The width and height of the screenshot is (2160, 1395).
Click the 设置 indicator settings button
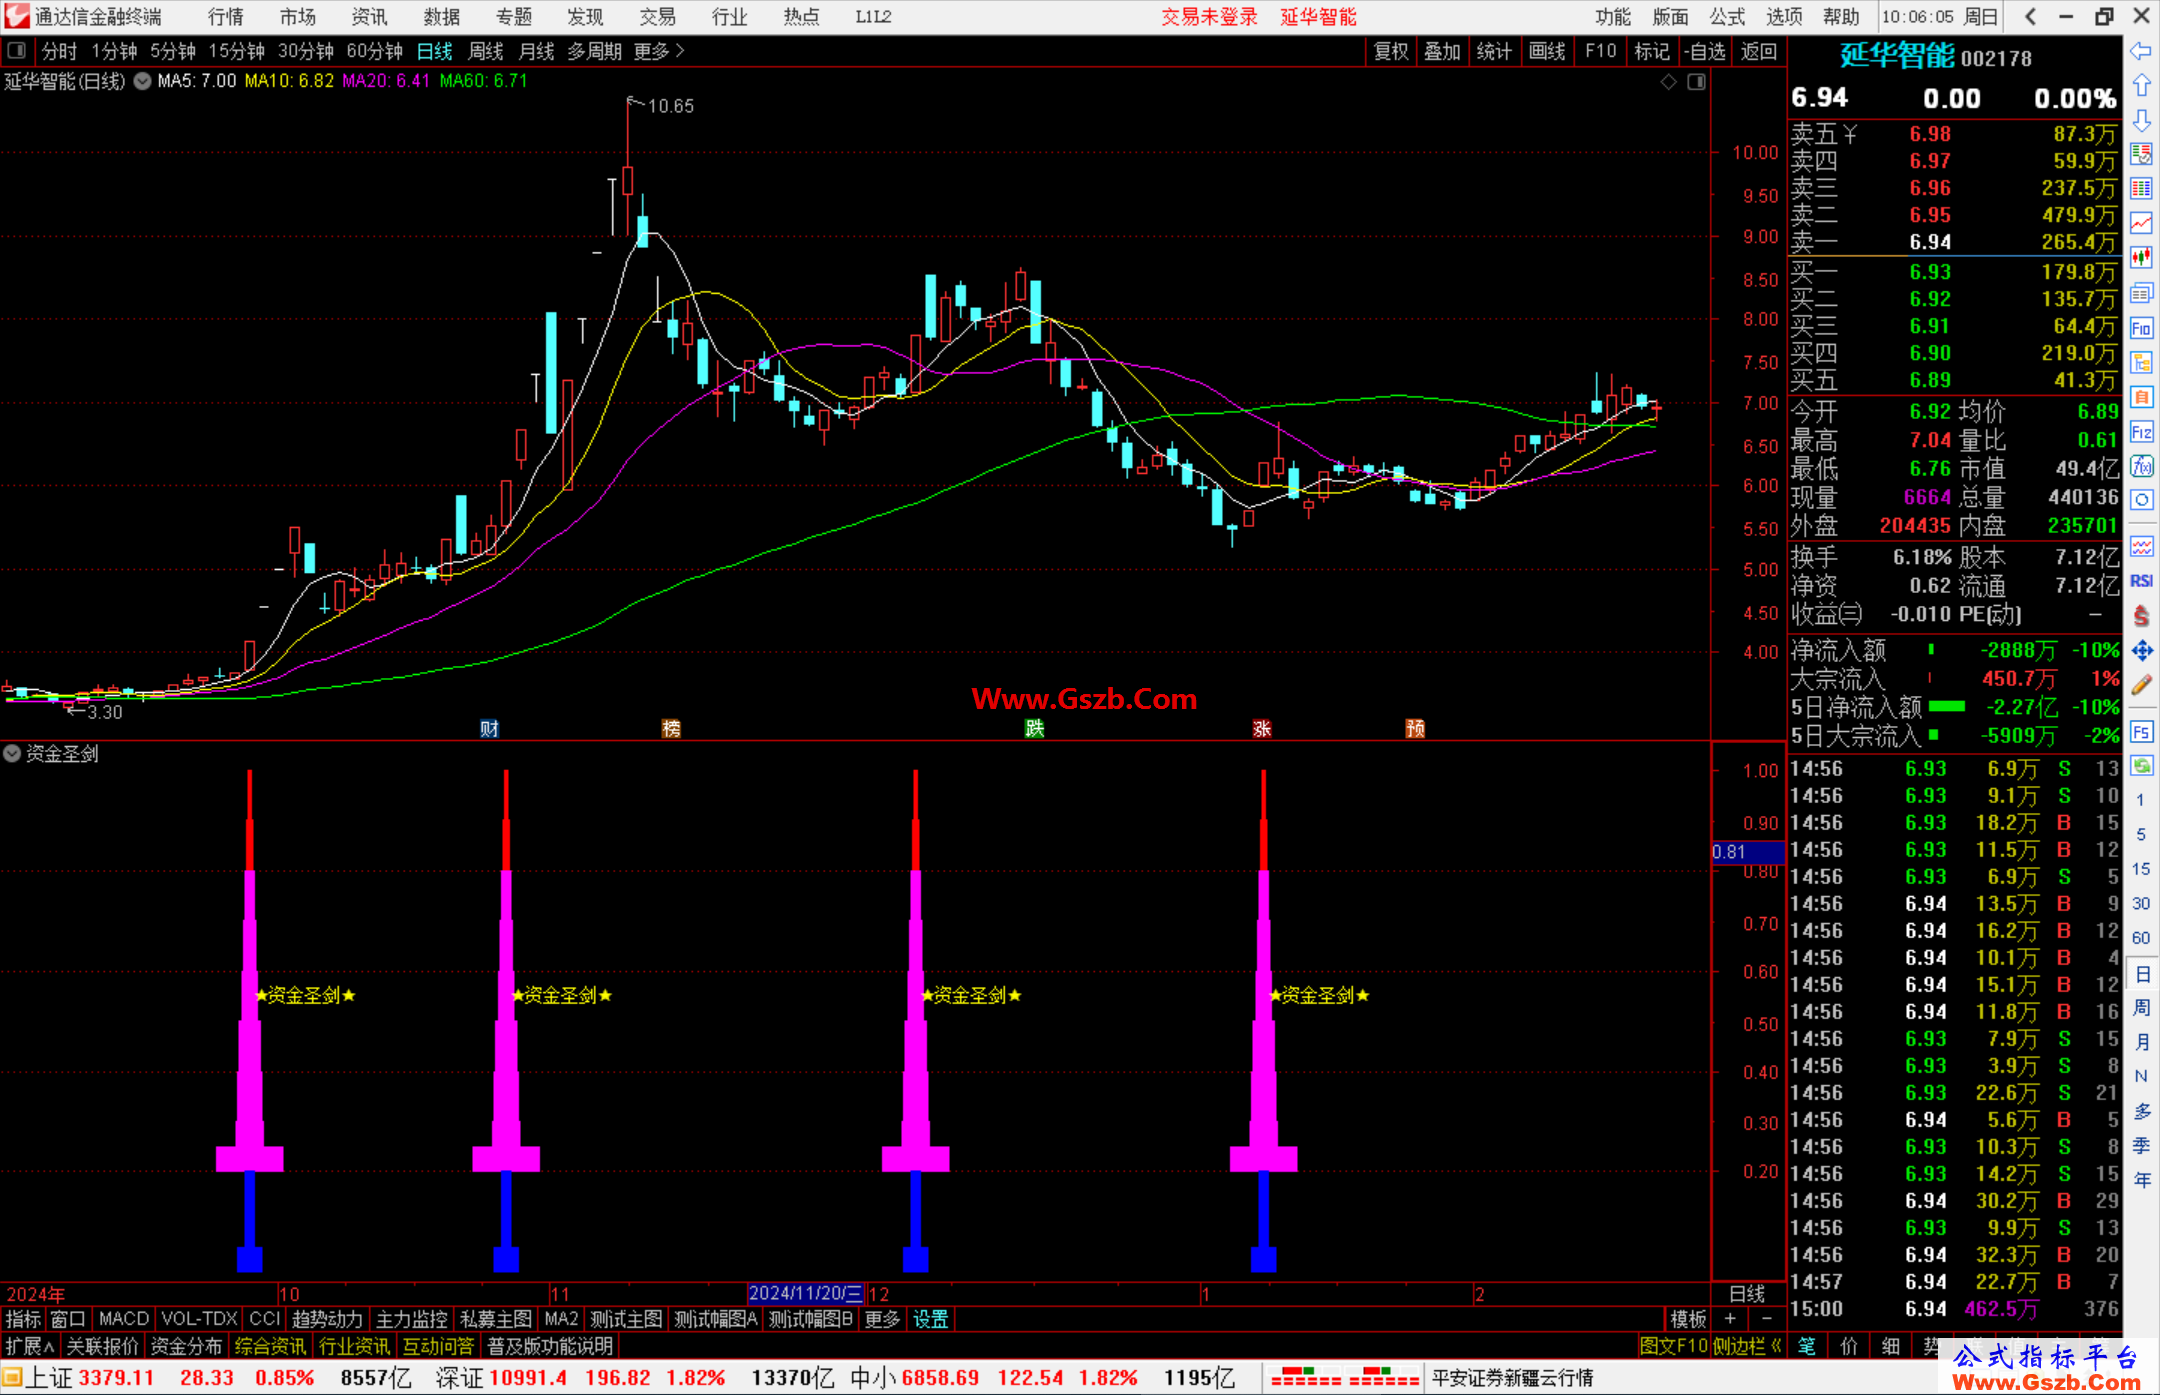(x=930, y=1319)
